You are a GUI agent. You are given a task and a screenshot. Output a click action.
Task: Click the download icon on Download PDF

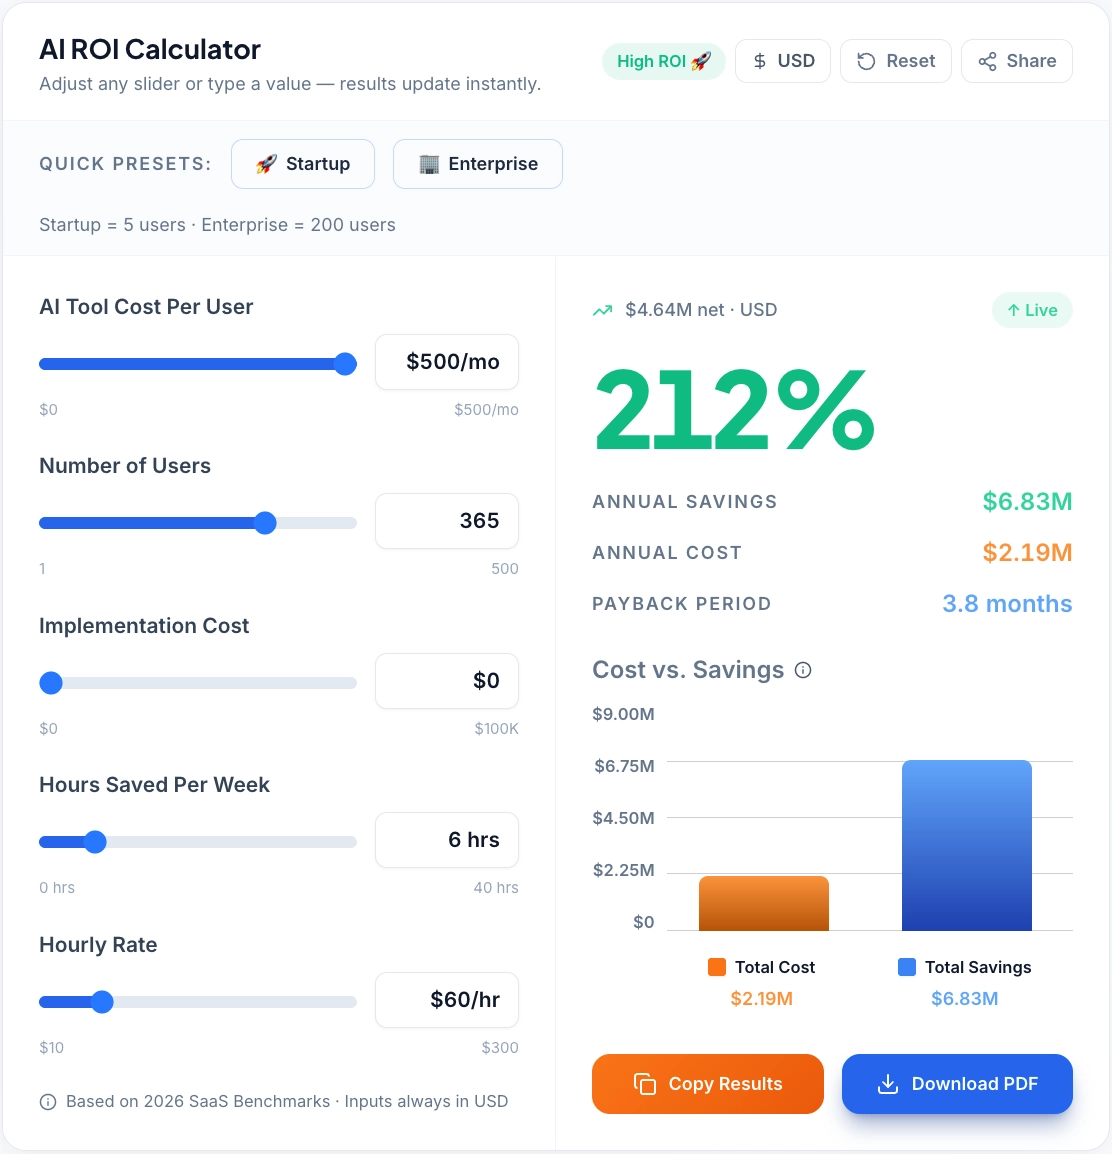886,1083
